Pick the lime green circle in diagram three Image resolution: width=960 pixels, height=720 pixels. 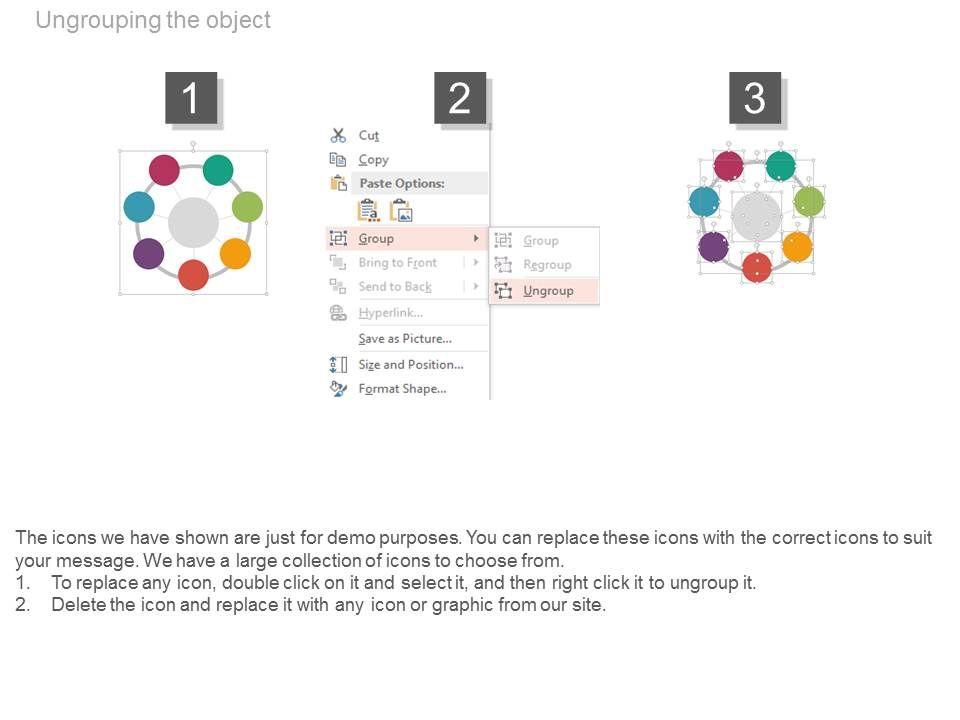[809, 202]
